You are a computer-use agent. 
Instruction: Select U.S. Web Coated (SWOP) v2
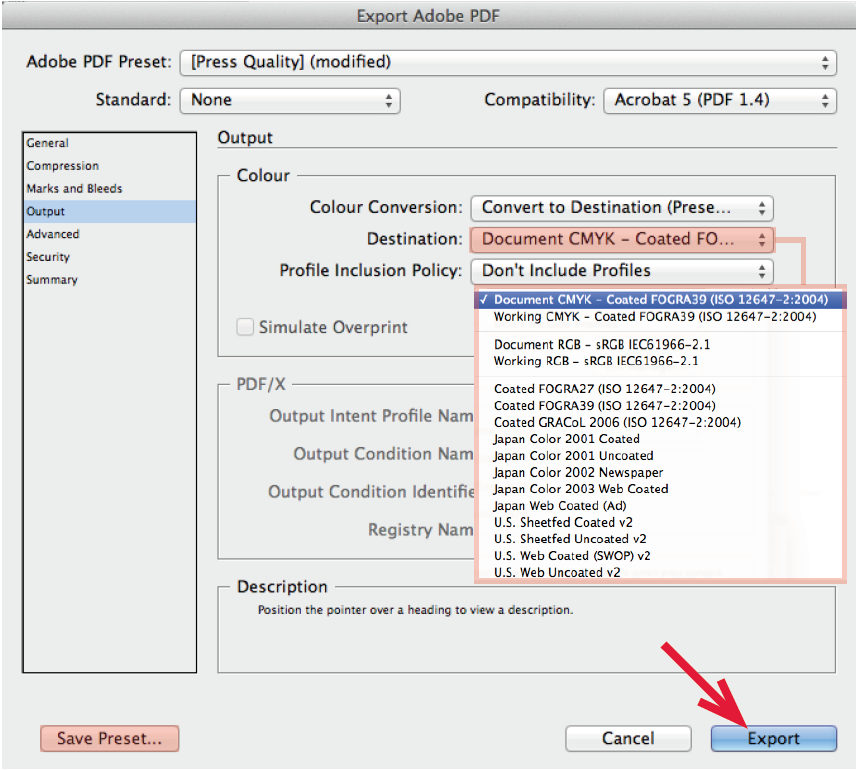click(x=660, y=556)
